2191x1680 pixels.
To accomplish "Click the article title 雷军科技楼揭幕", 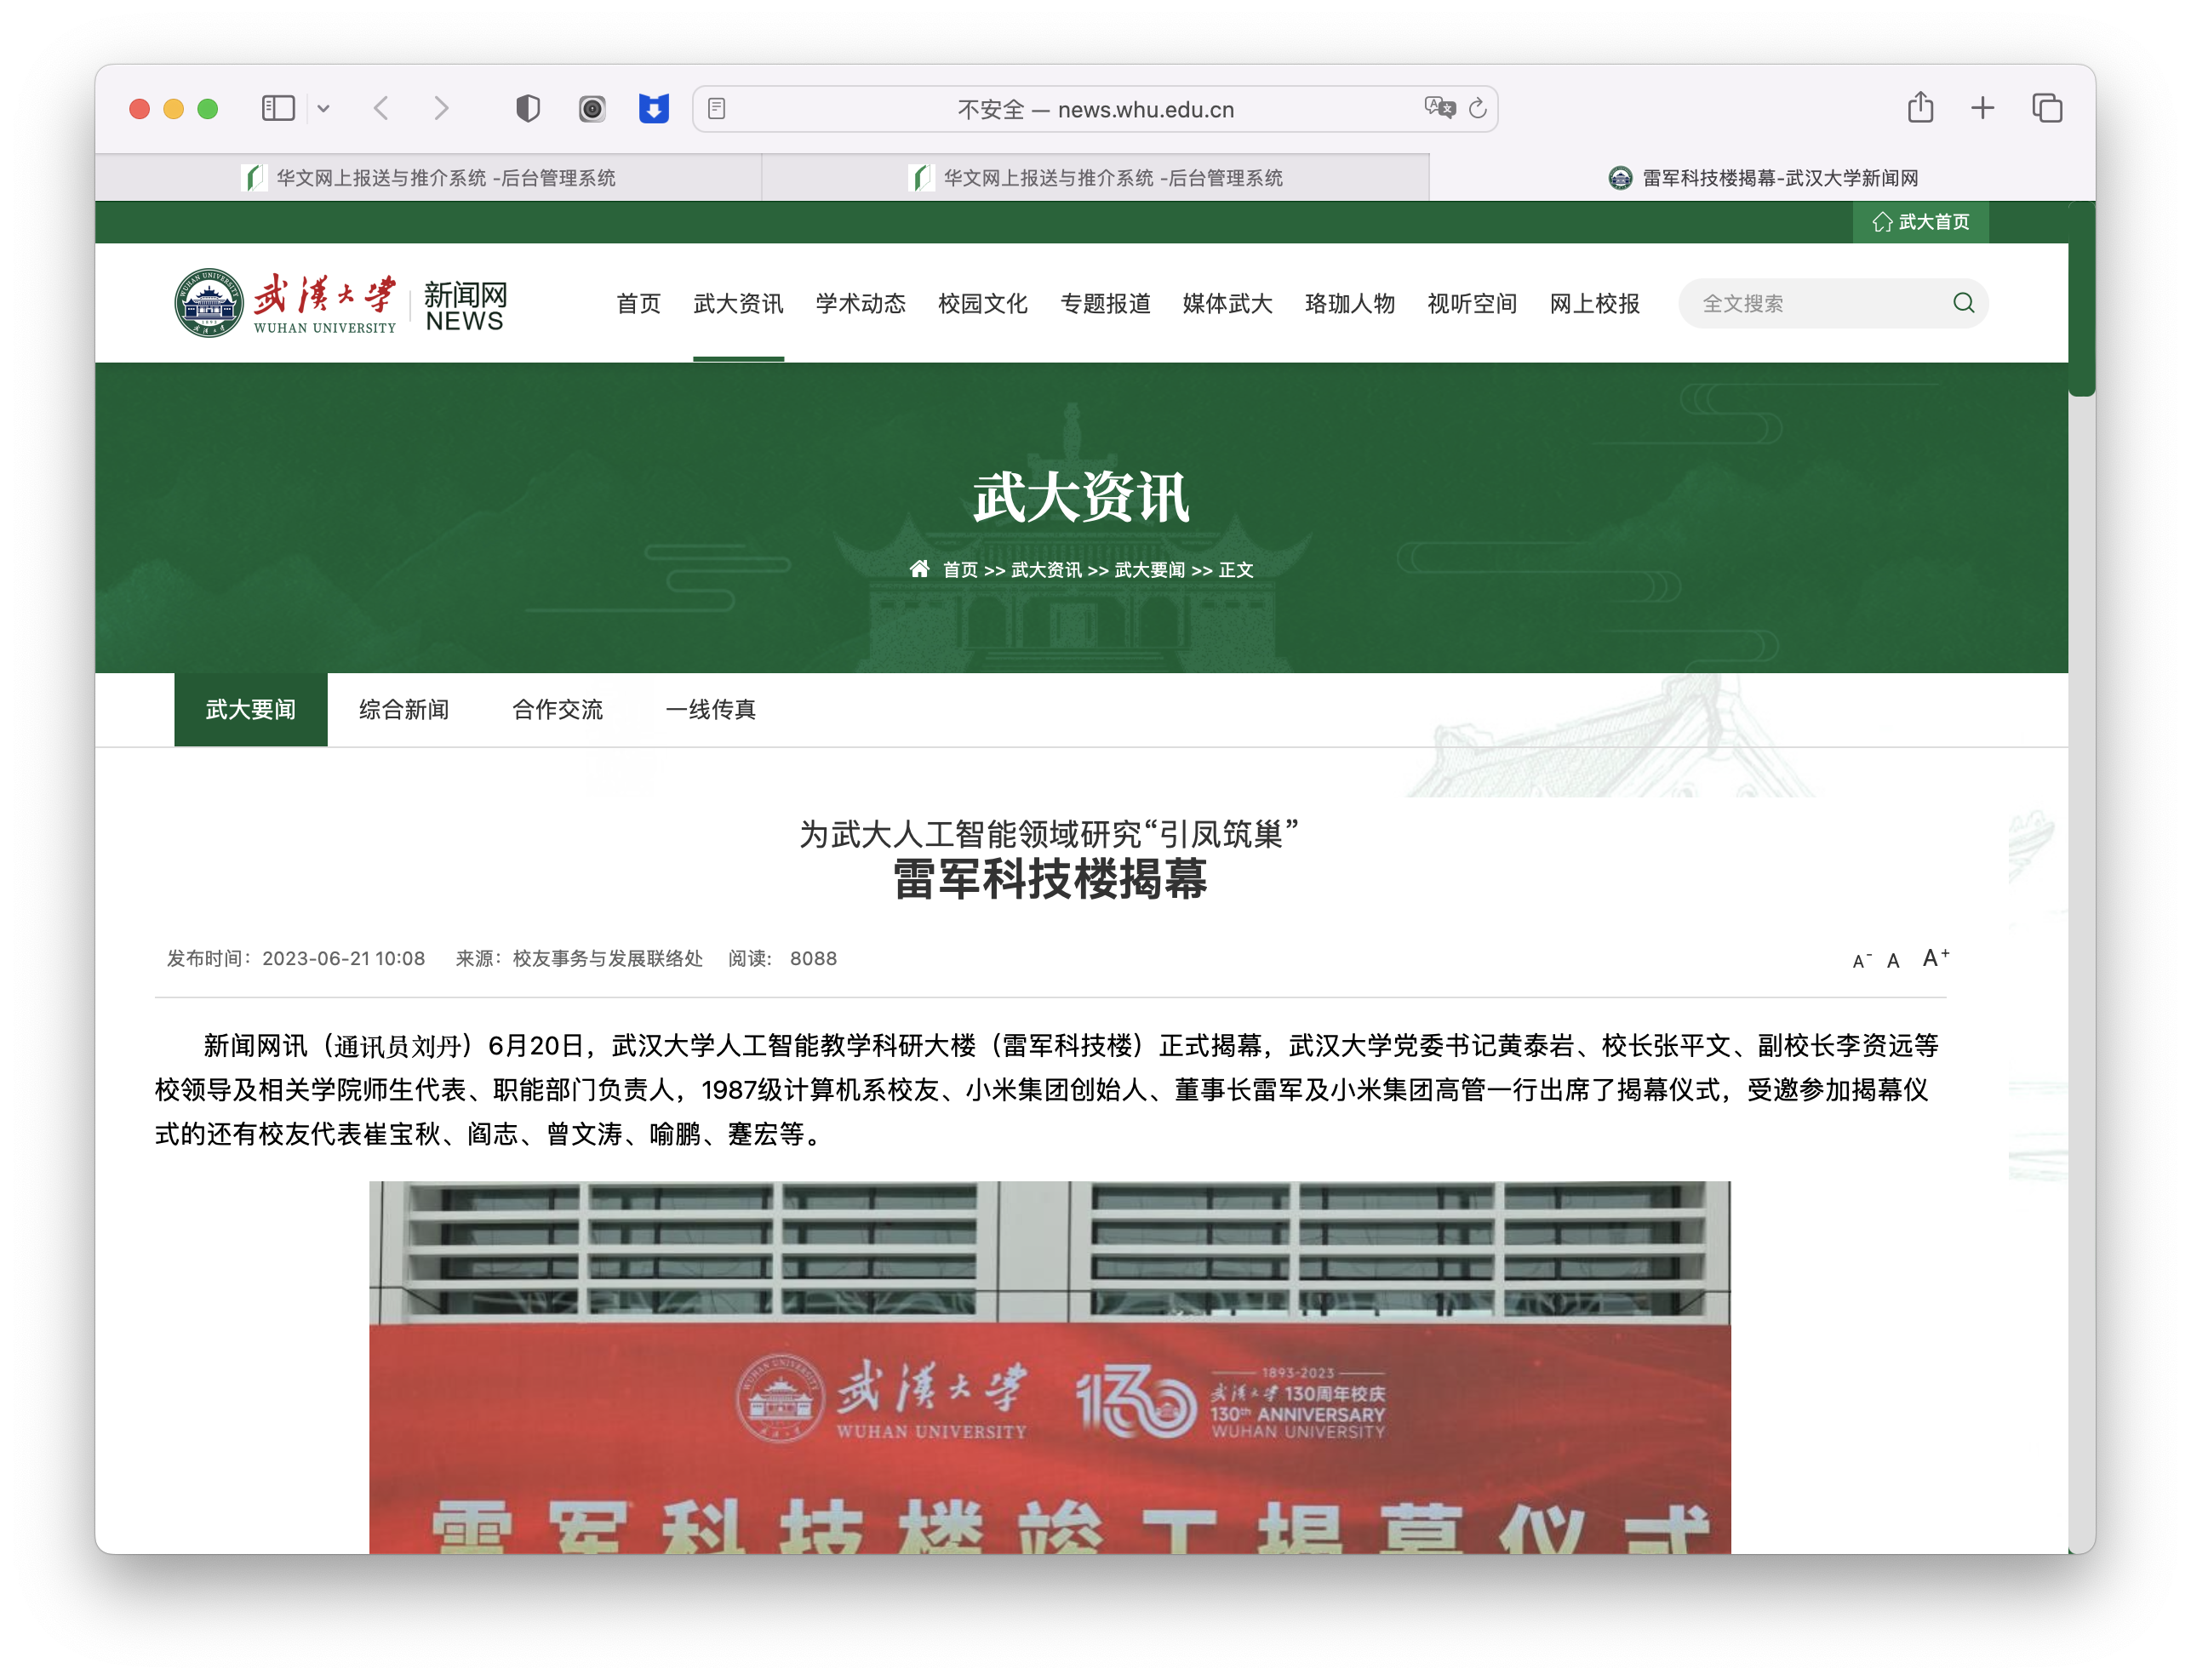I will (1049, 880).
